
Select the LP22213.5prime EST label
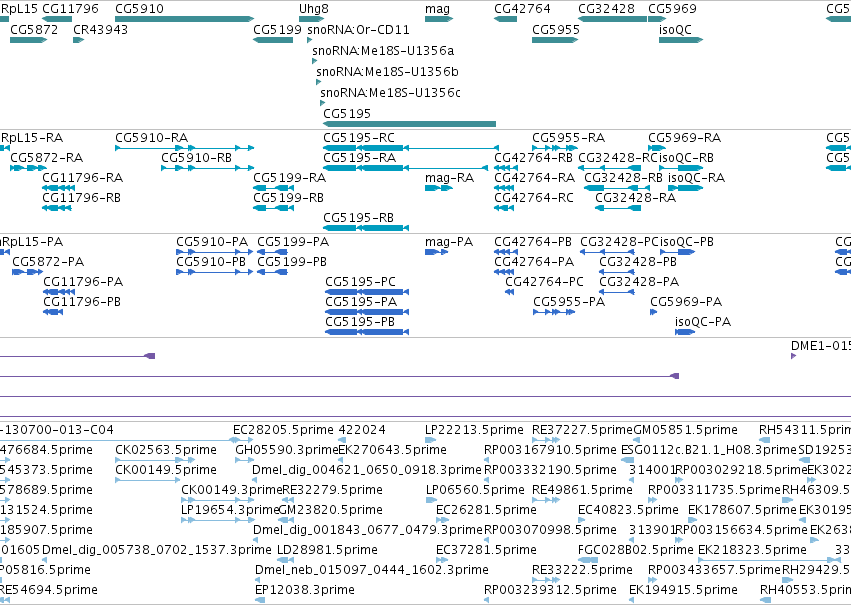(x=474, y=430)
